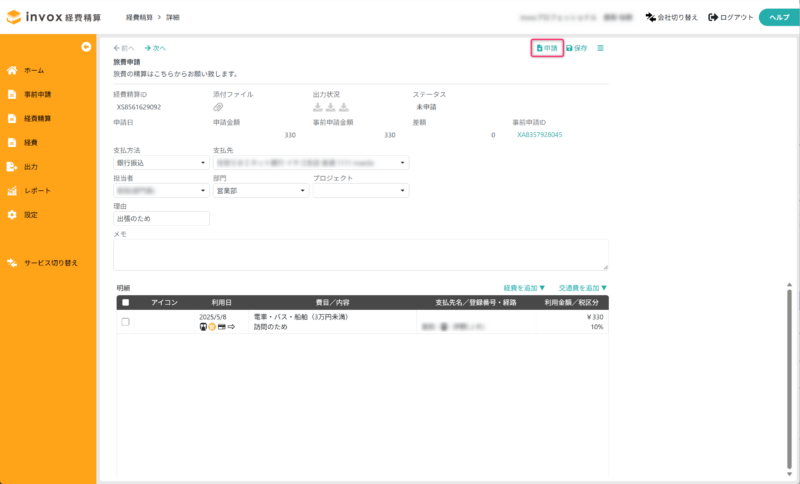Image resolution: width=800 pixels, height=484 pixels.
Task: Click ログアウト in the header
Action: pos(731,17)
